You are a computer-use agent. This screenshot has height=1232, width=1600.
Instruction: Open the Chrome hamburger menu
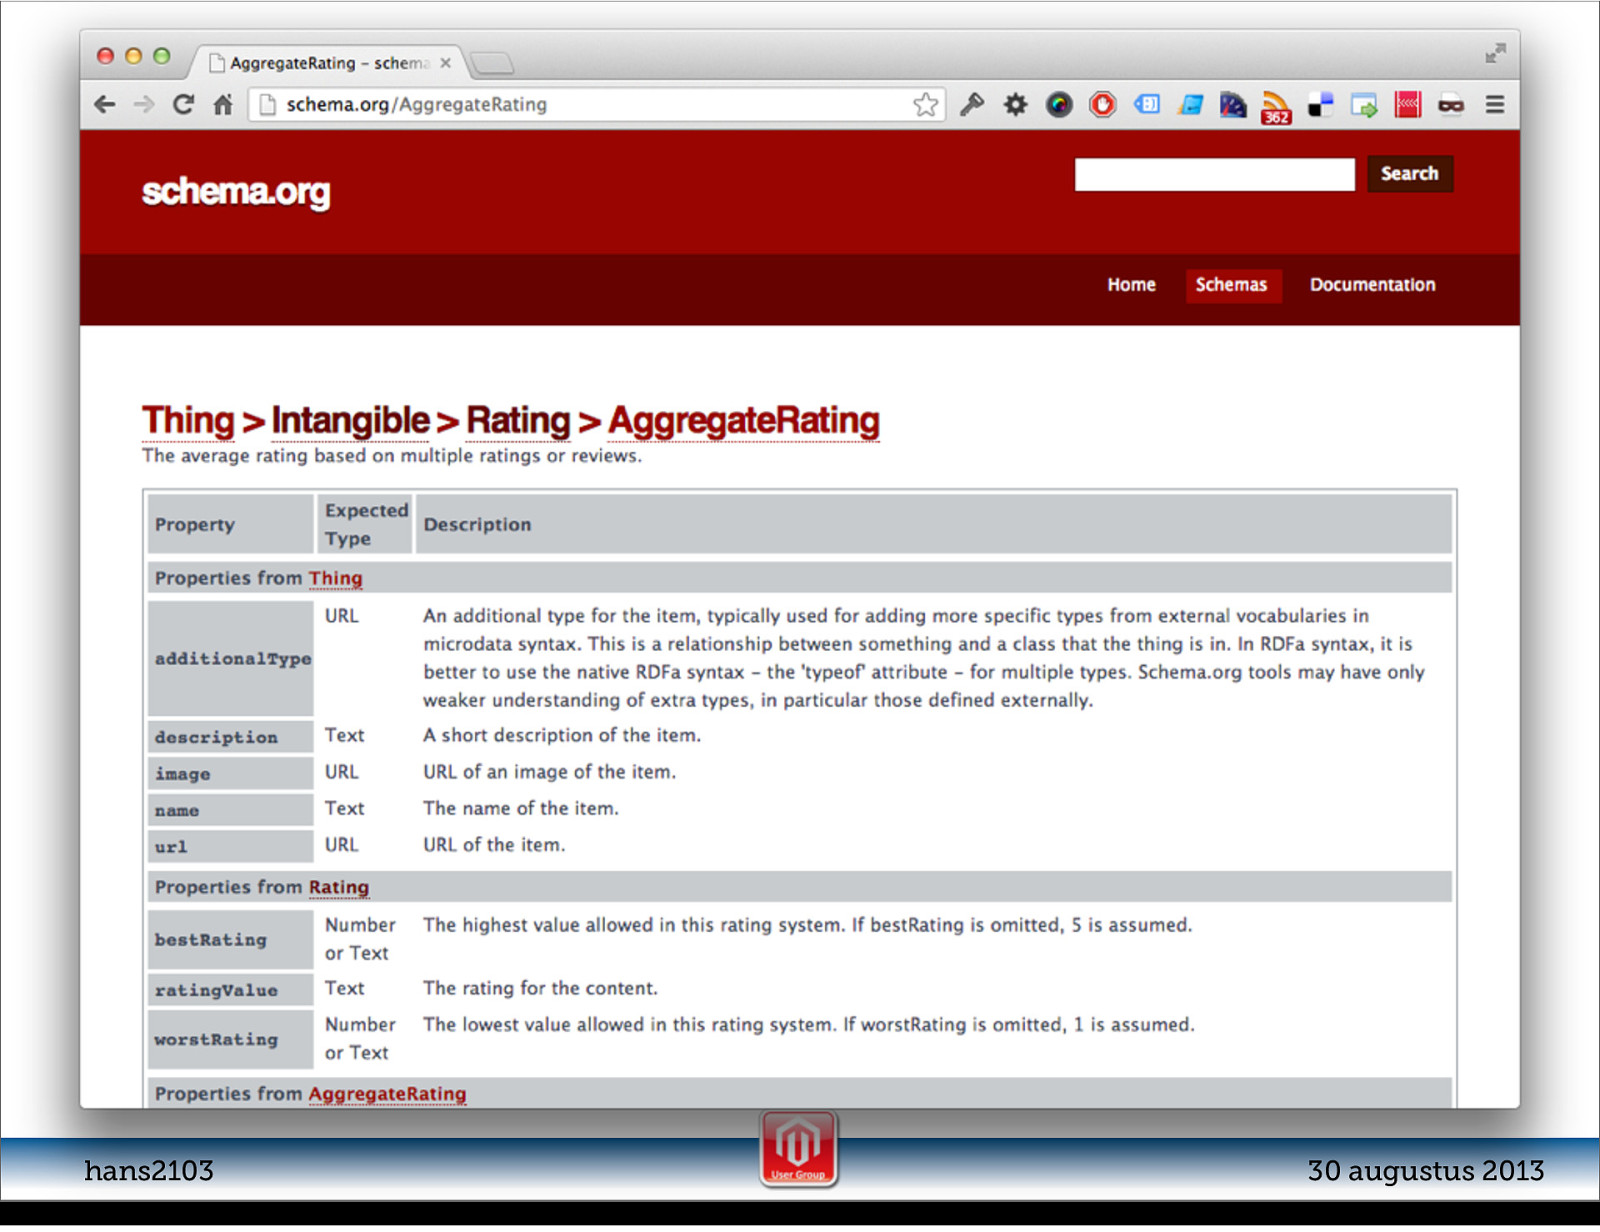point(1495,104)
